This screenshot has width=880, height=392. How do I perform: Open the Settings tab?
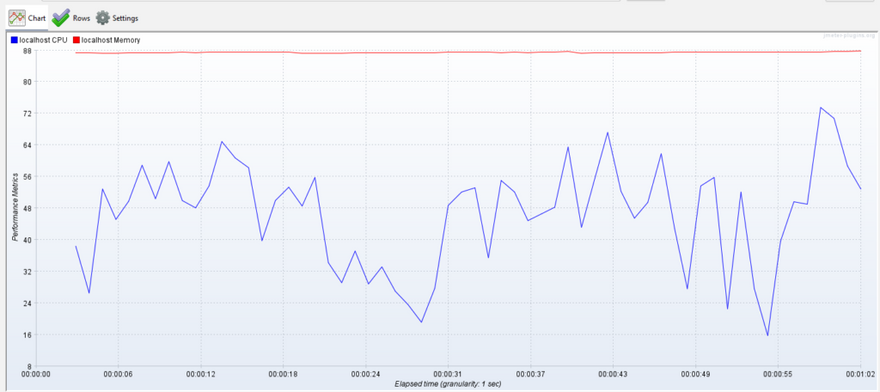click(117, 18)
